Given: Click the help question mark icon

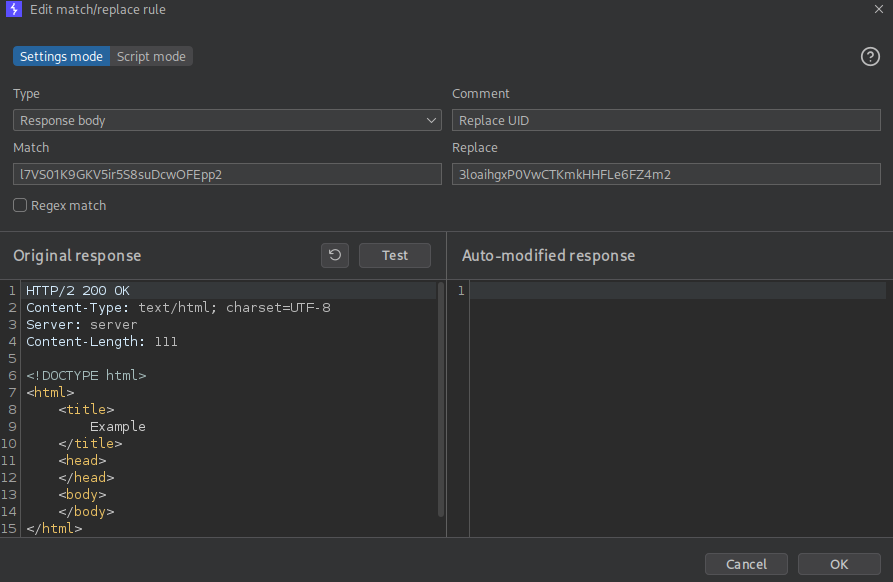Looking at the screenshot, I should click(x=870, y=57).
